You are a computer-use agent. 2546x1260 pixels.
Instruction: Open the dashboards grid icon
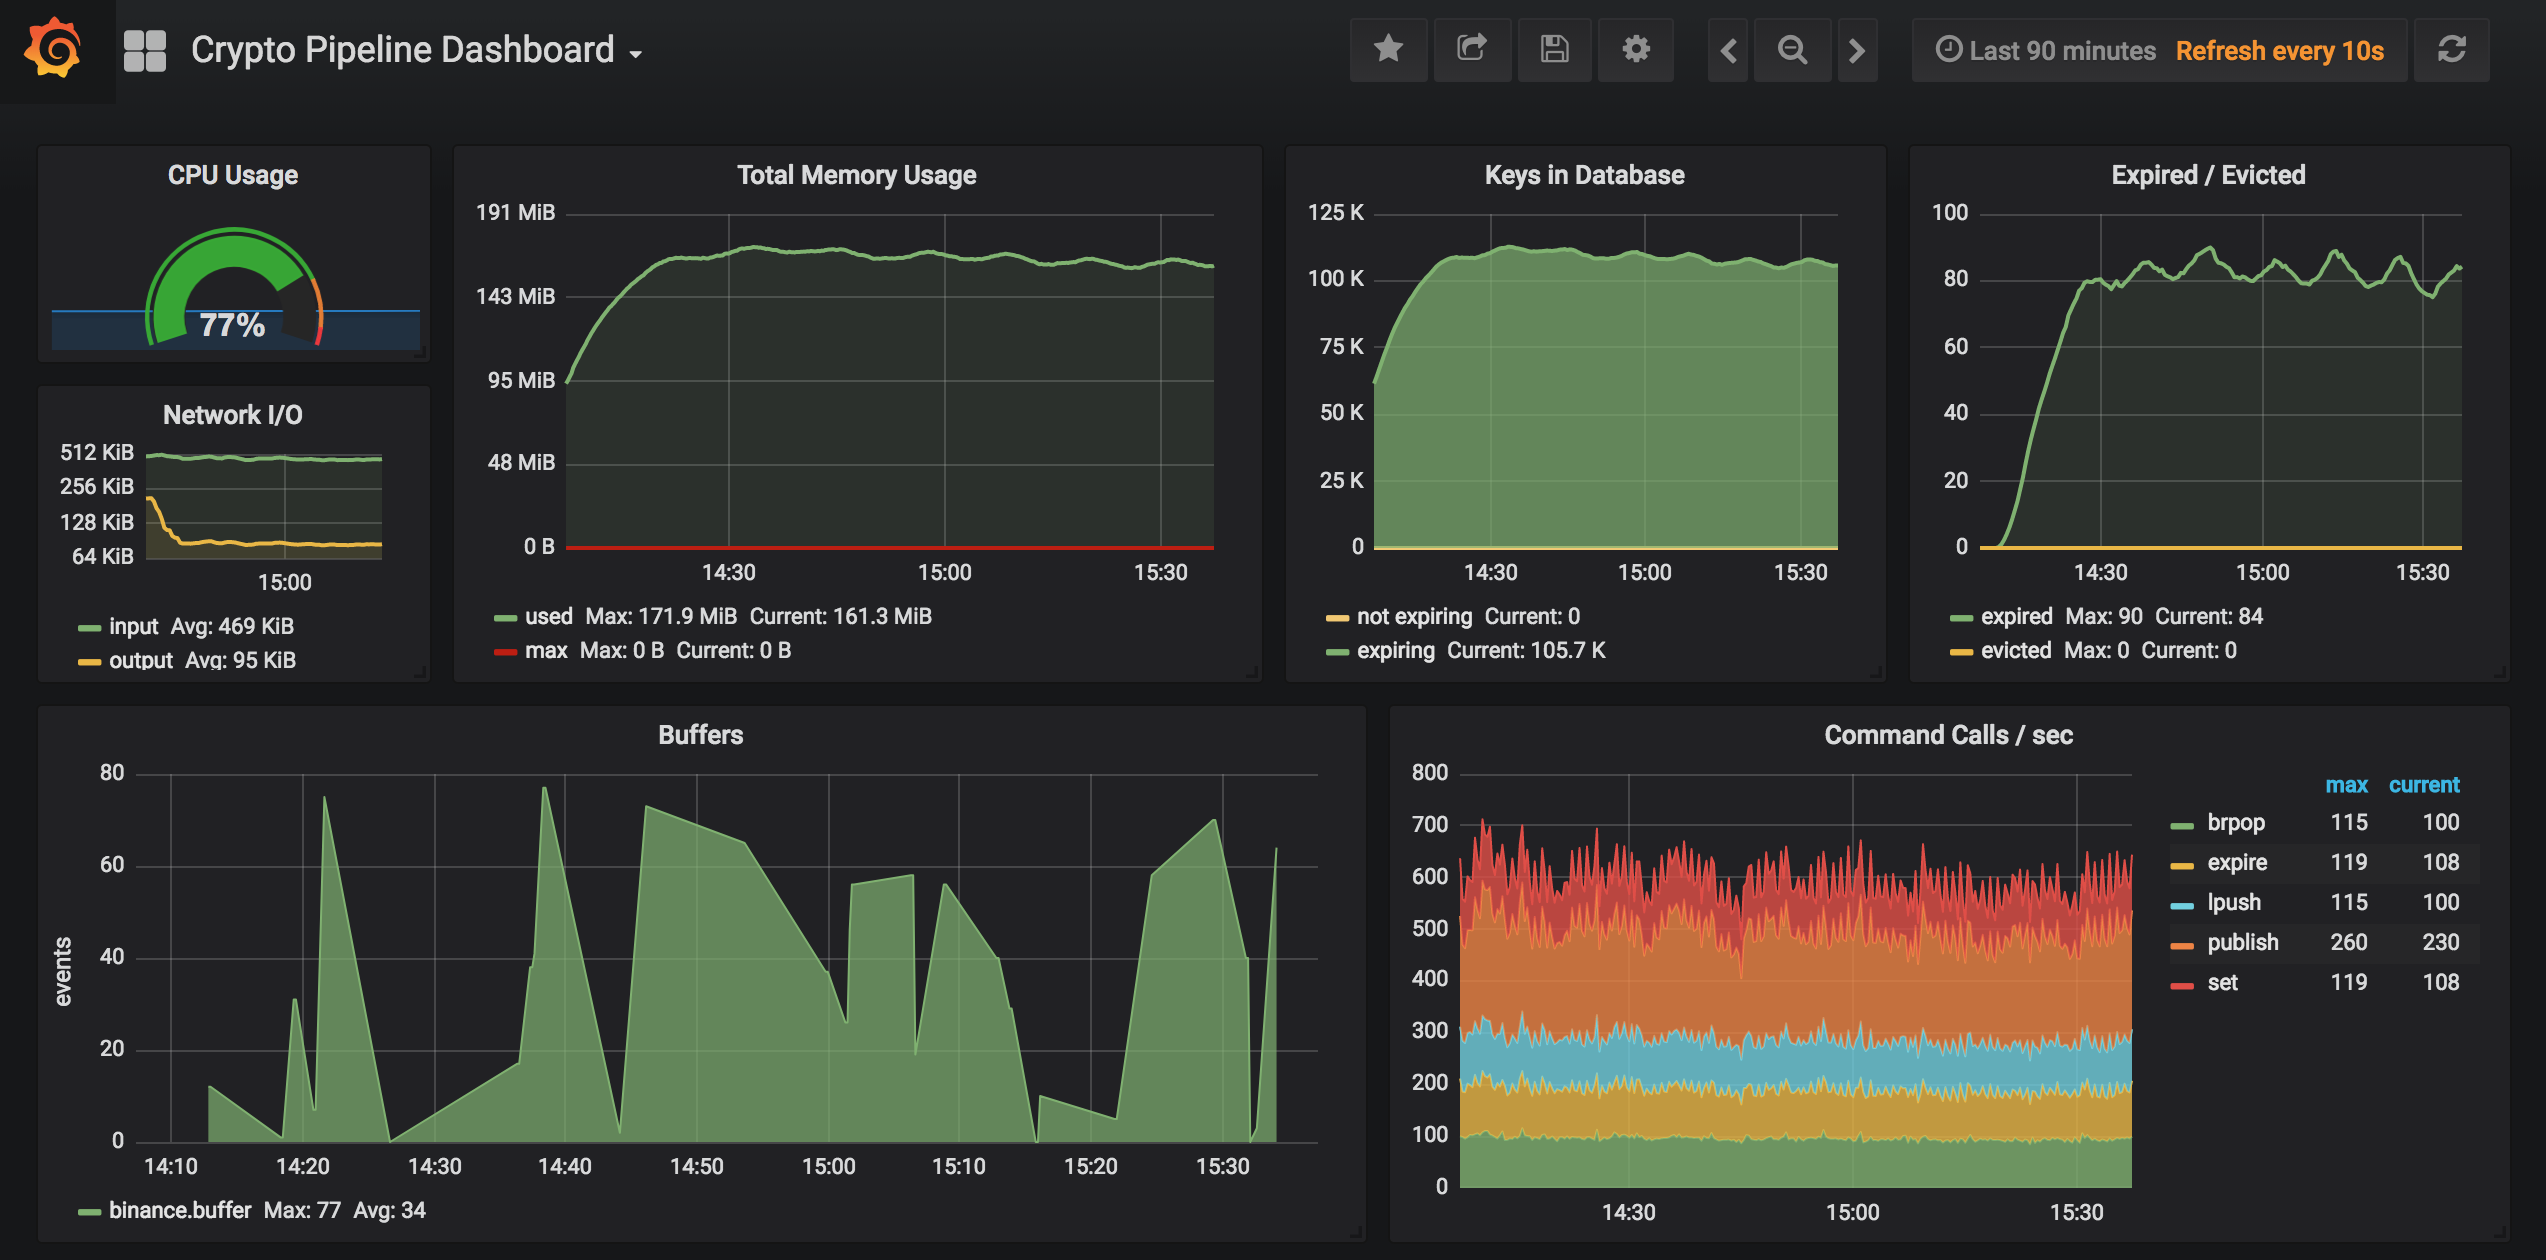[145, 50]
